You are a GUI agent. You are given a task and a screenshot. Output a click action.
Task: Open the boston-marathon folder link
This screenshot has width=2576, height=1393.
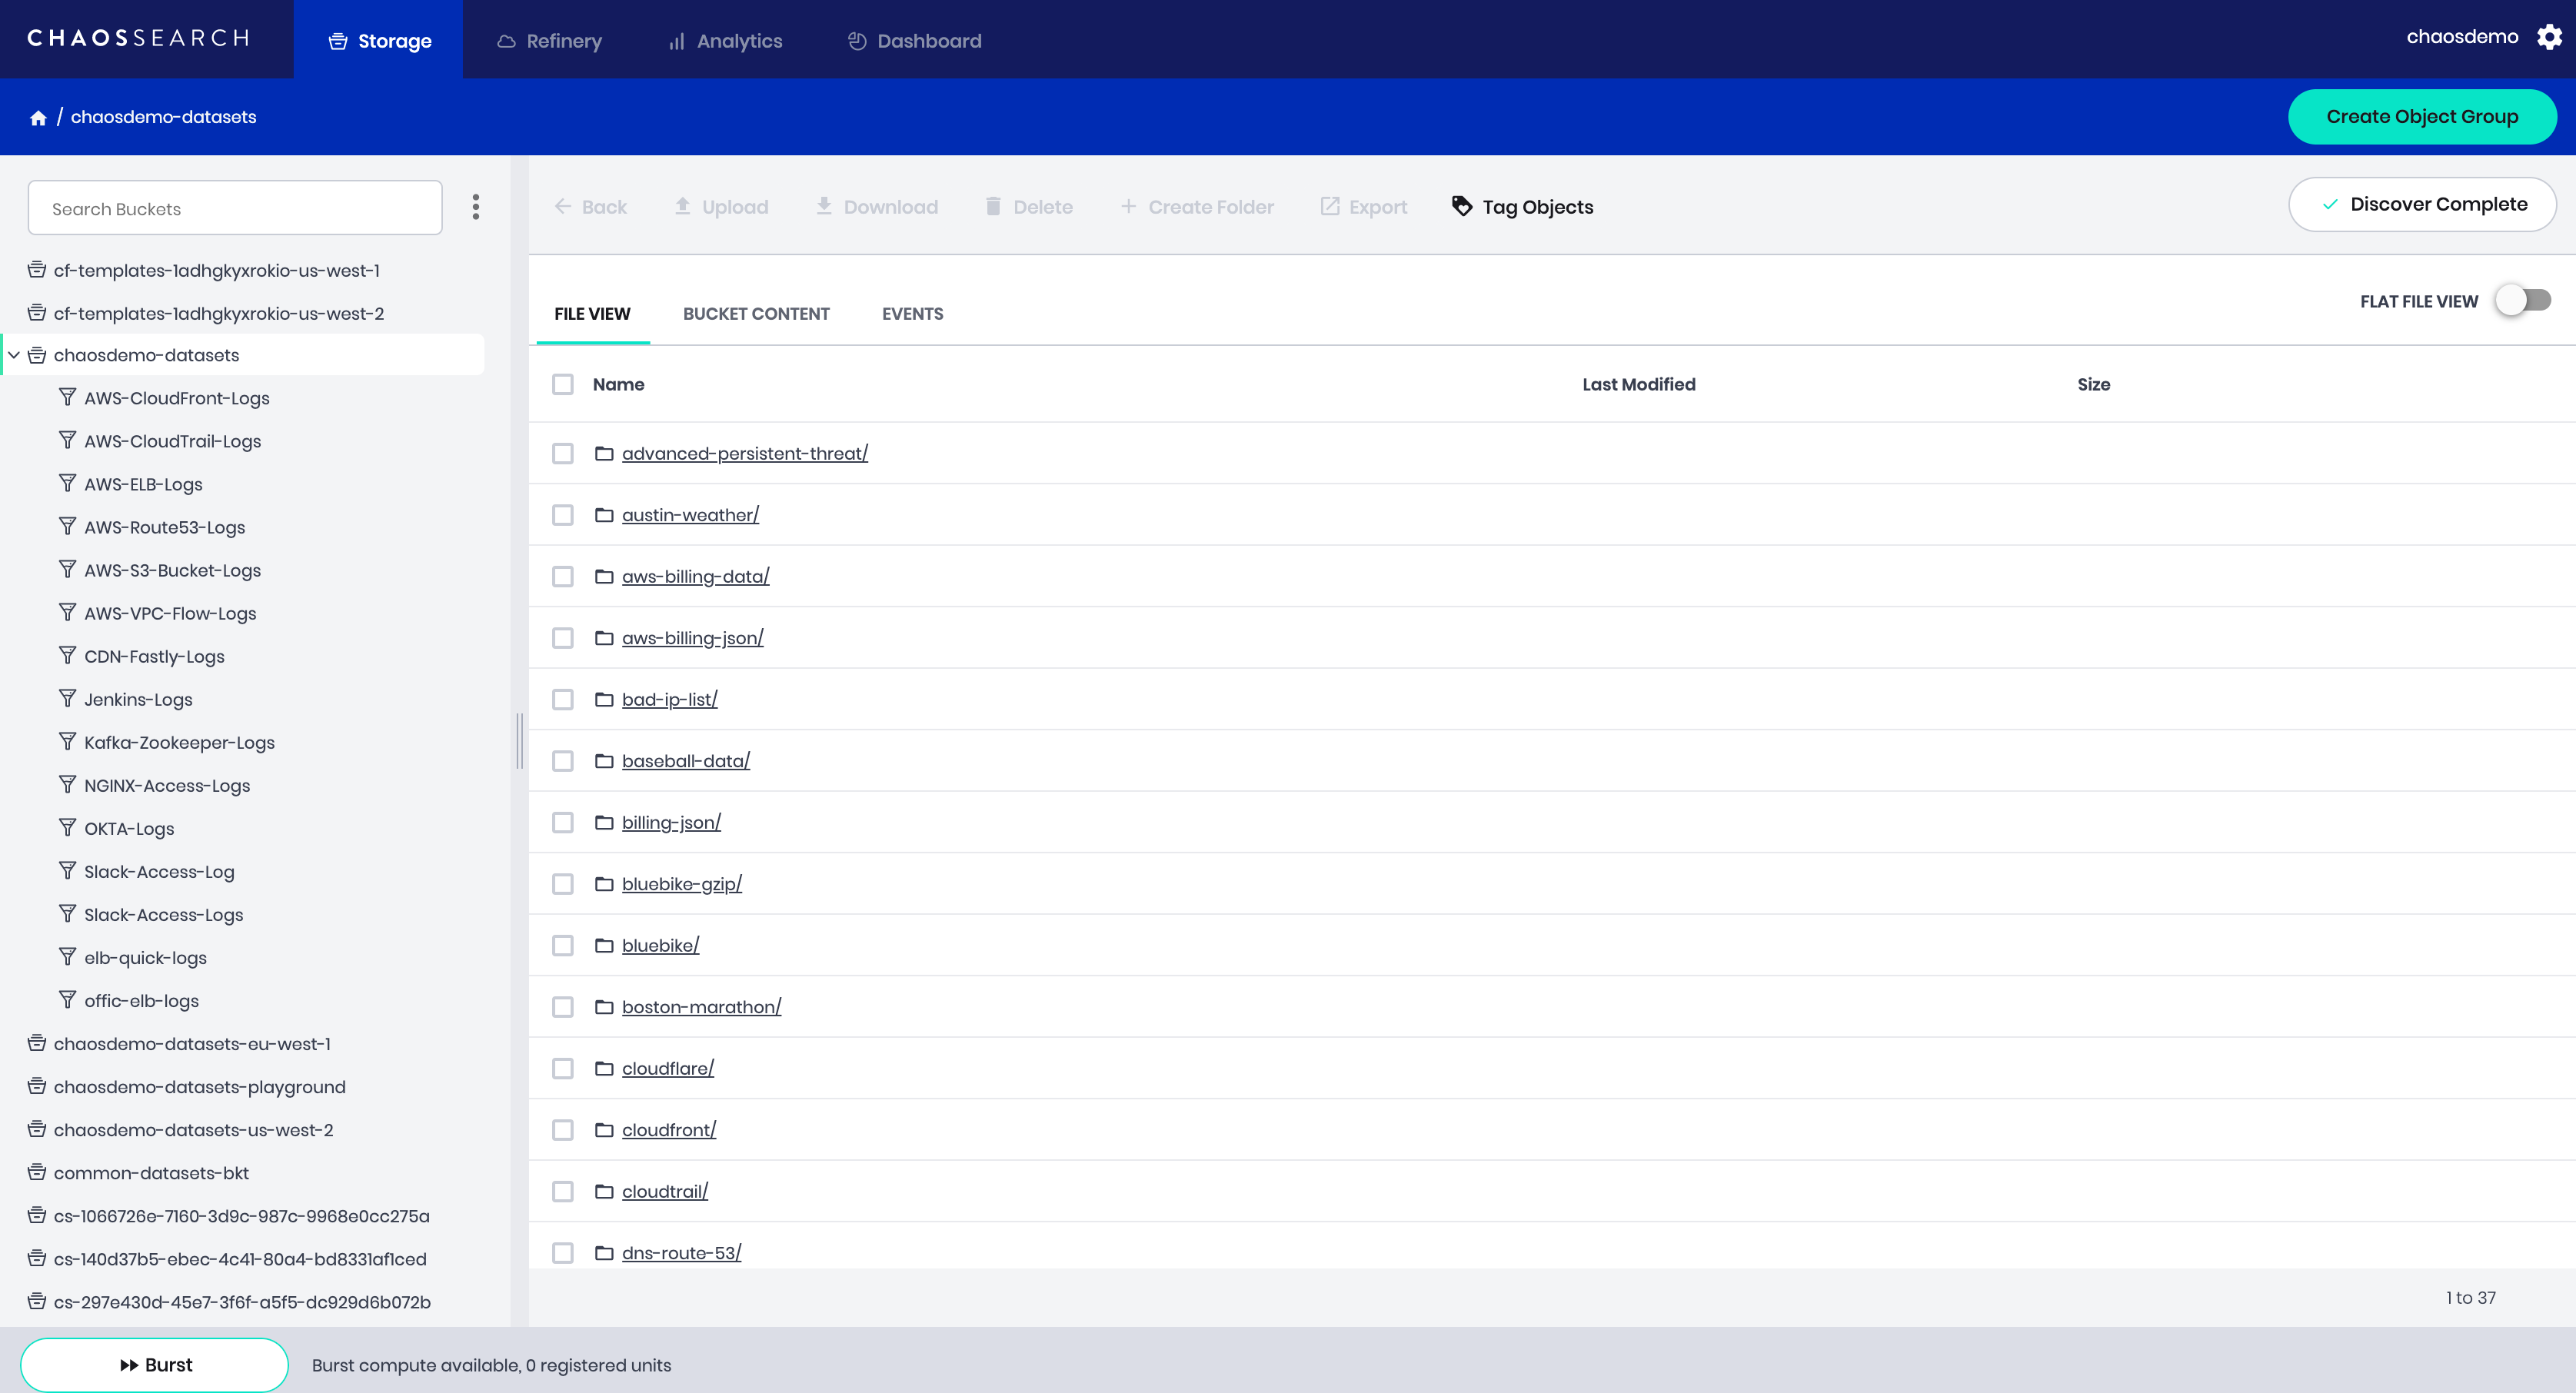pyautogui.click(x=701, y=1007)
